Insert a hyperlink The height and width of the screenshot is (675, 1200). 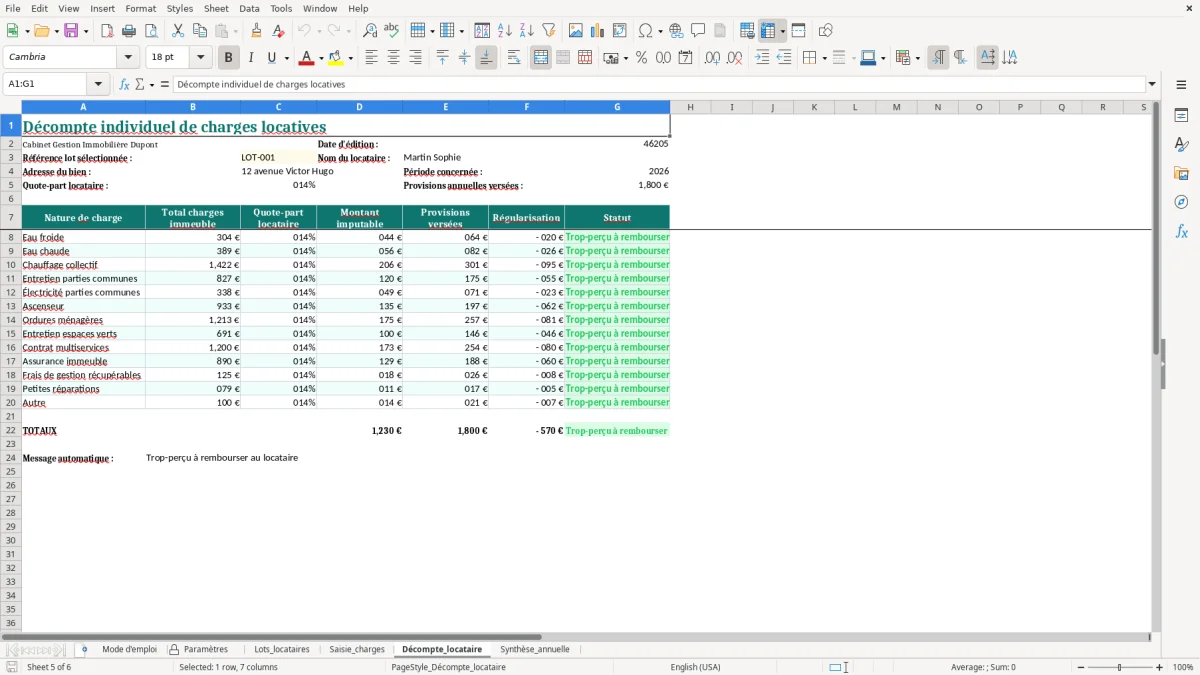click(676, 31)
